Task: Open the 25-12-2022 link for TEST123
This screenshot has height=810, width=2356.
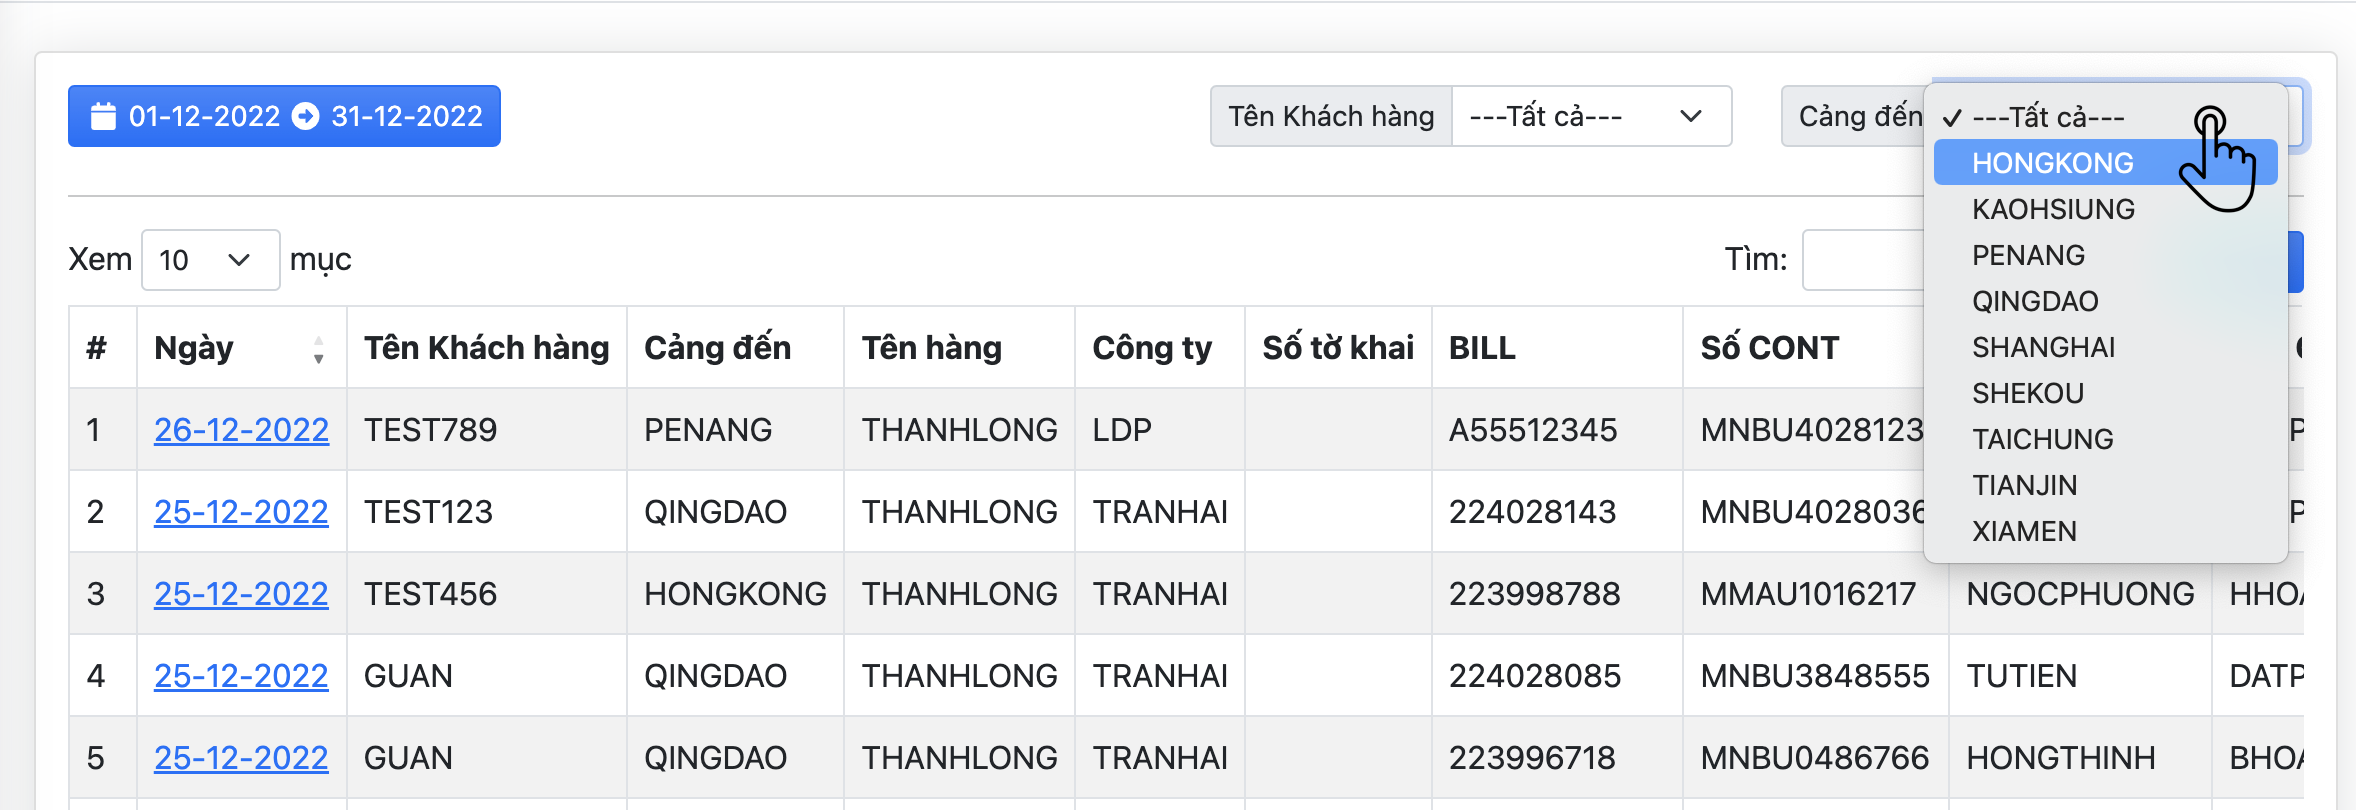Action: point(241,512)
